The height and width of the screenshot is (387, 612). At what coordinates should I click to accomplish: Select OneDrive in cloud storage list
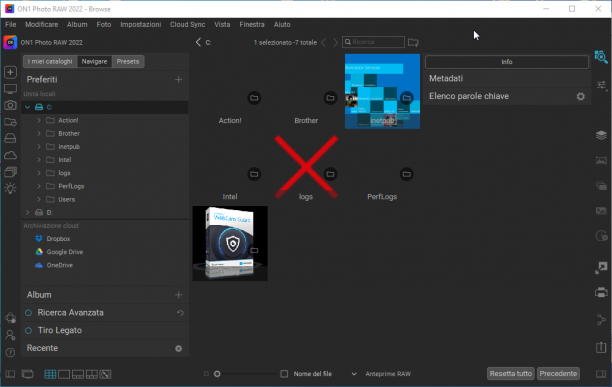59,265
